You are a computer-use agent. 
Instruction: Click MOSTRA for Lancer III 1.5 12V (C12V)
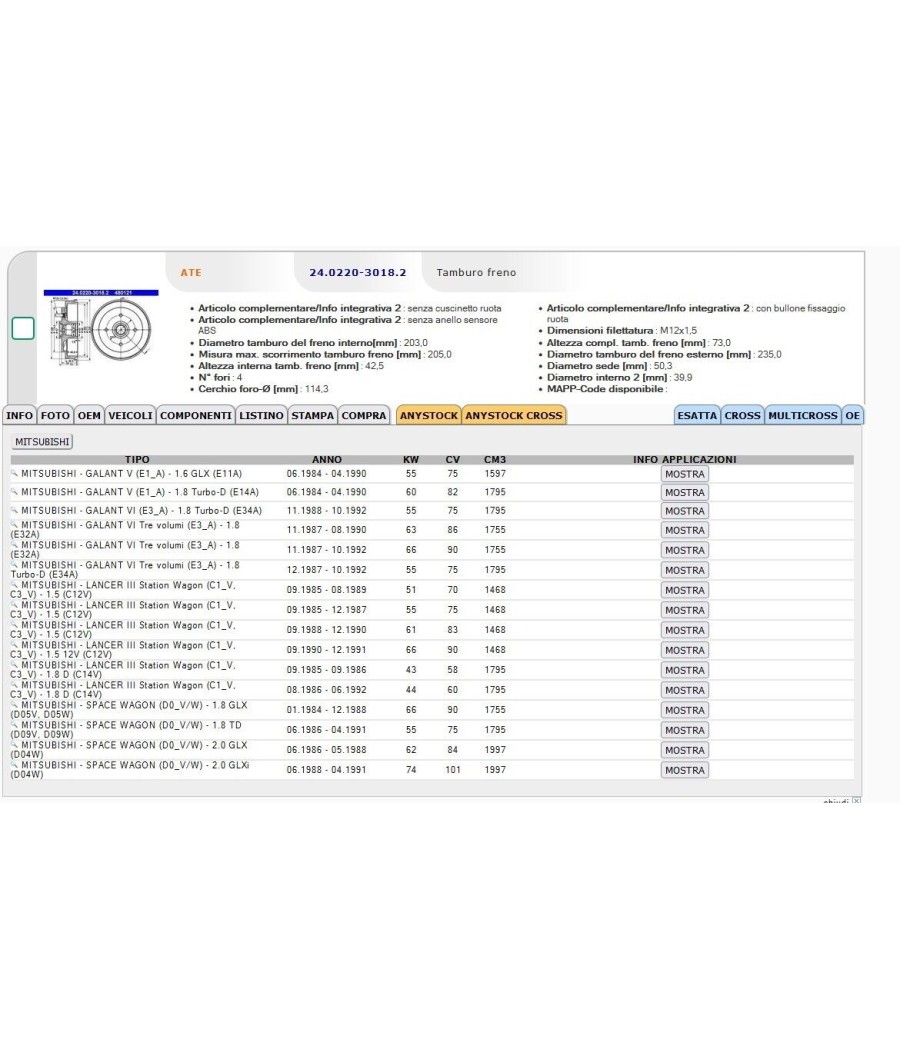tap(684, 650)
